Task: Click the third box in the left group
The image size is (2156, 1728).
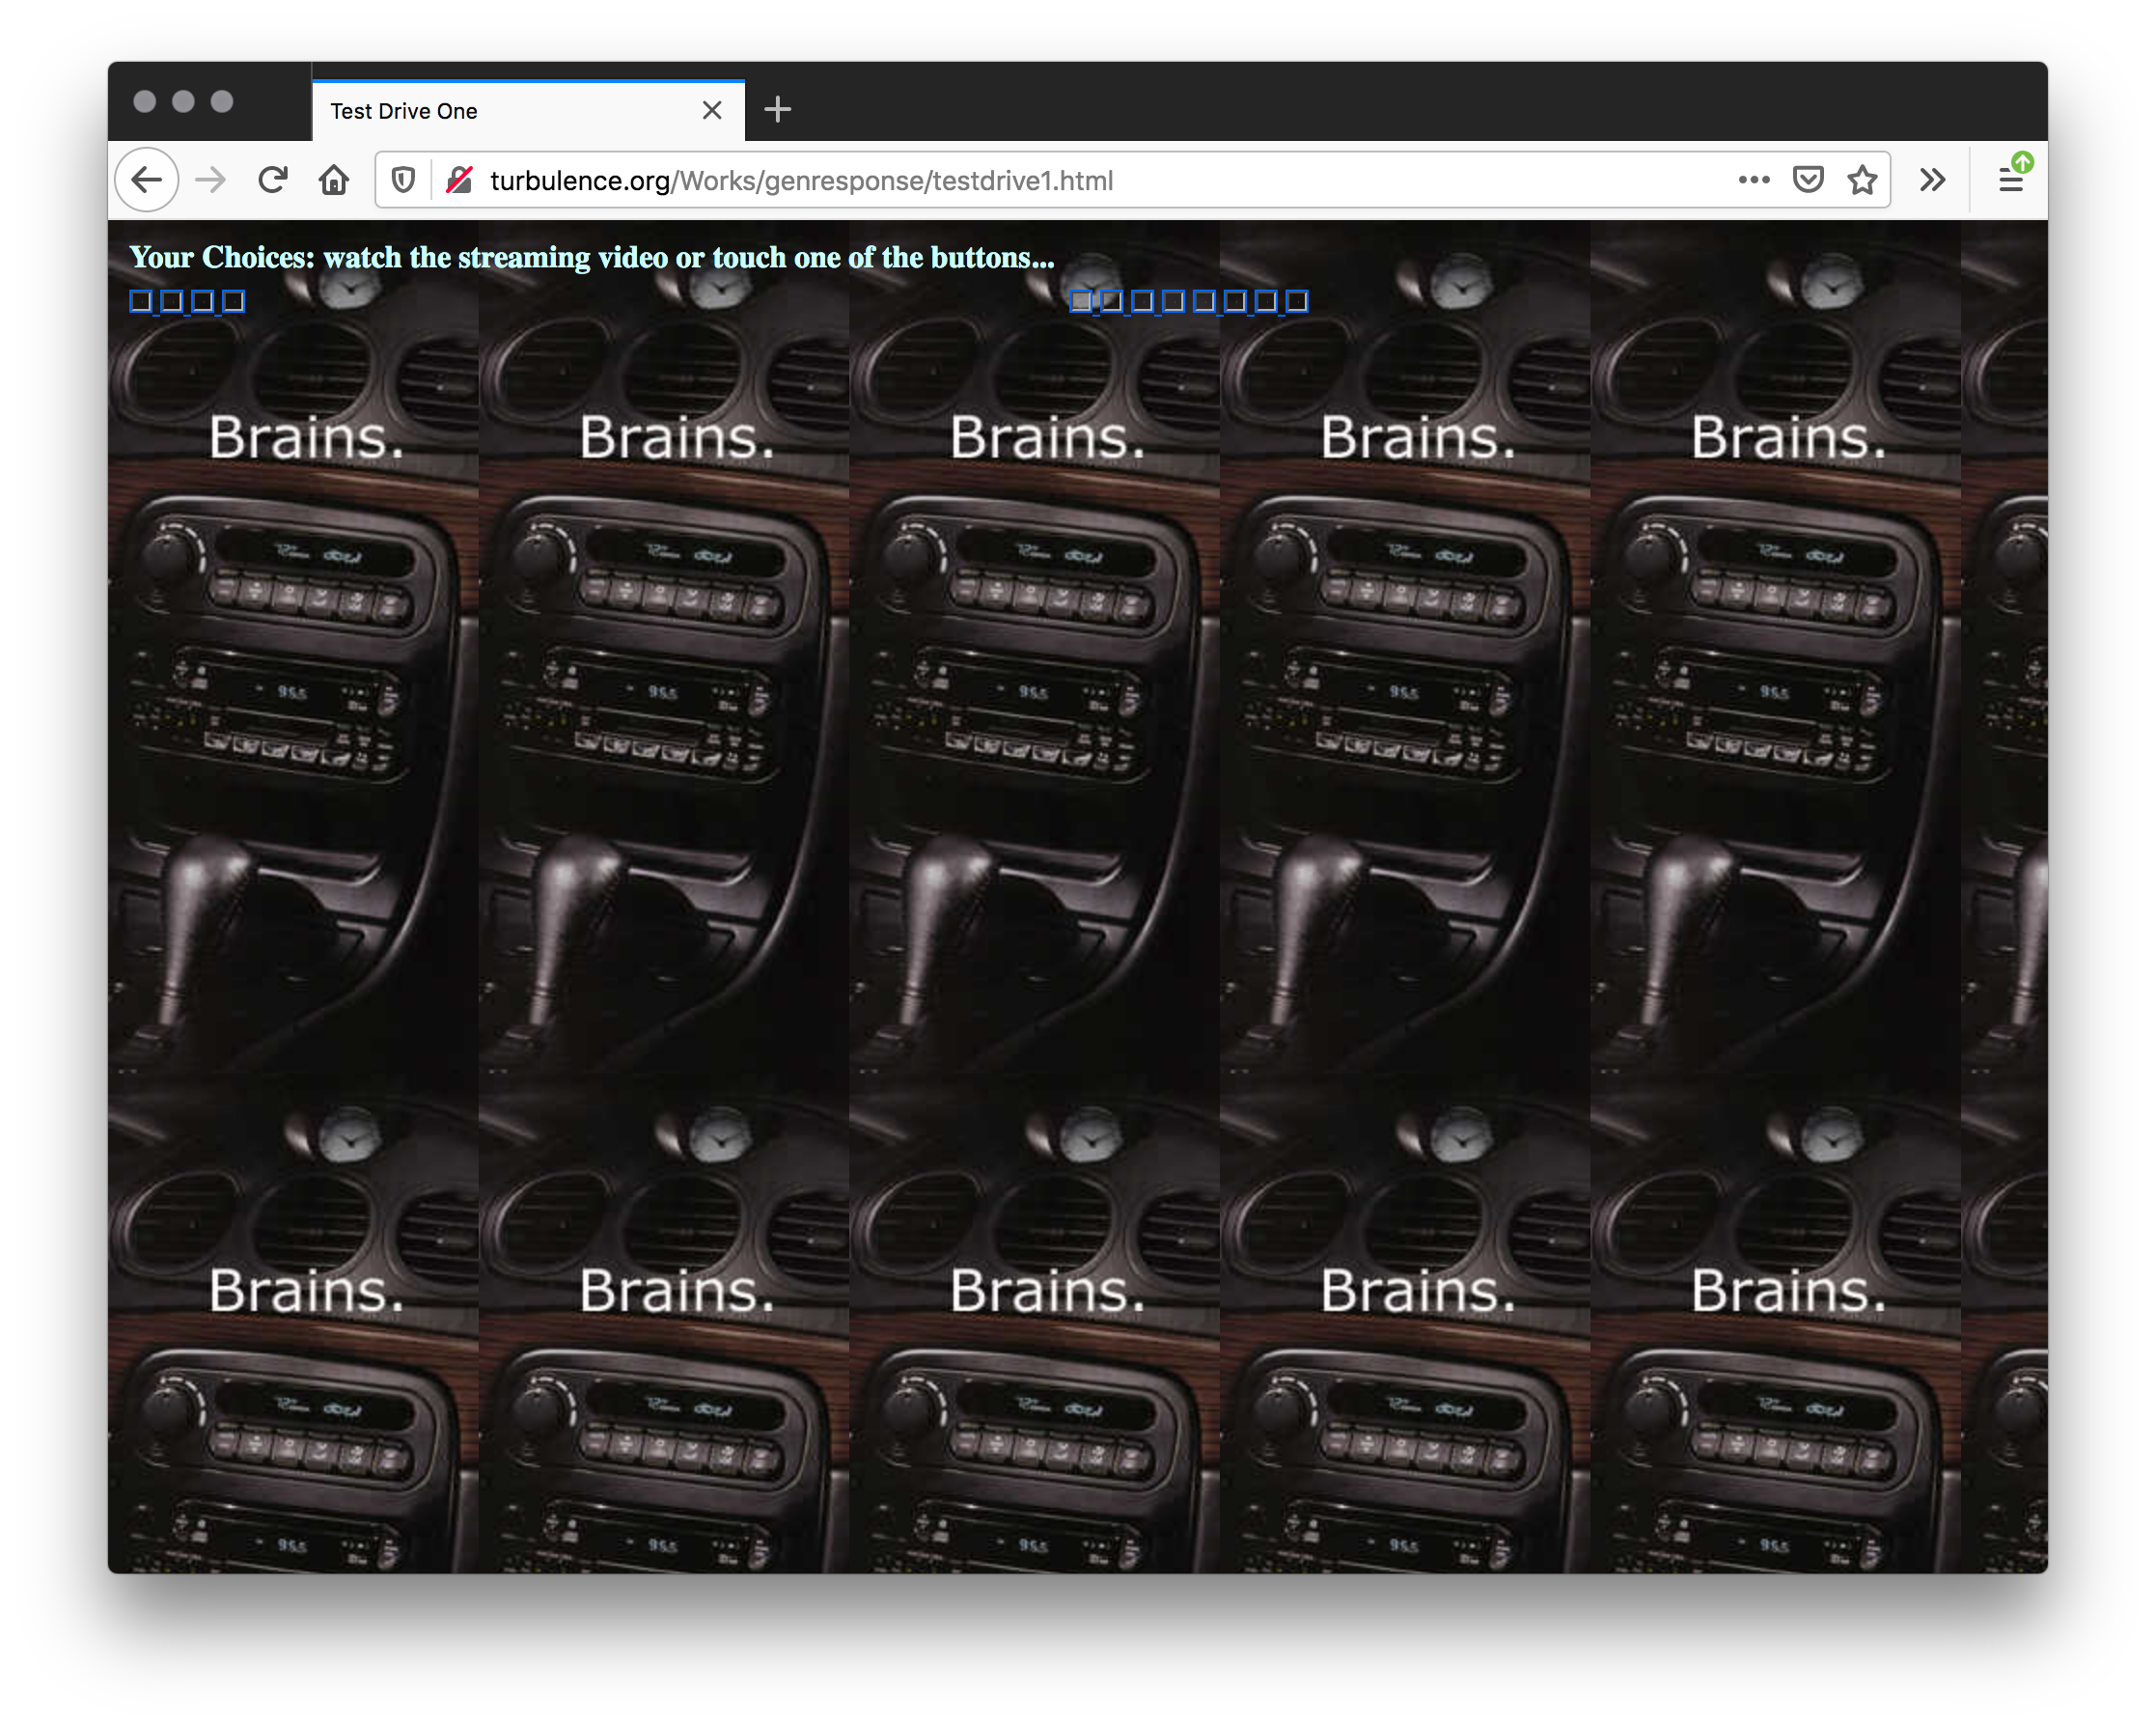Action: pos(203,301)
